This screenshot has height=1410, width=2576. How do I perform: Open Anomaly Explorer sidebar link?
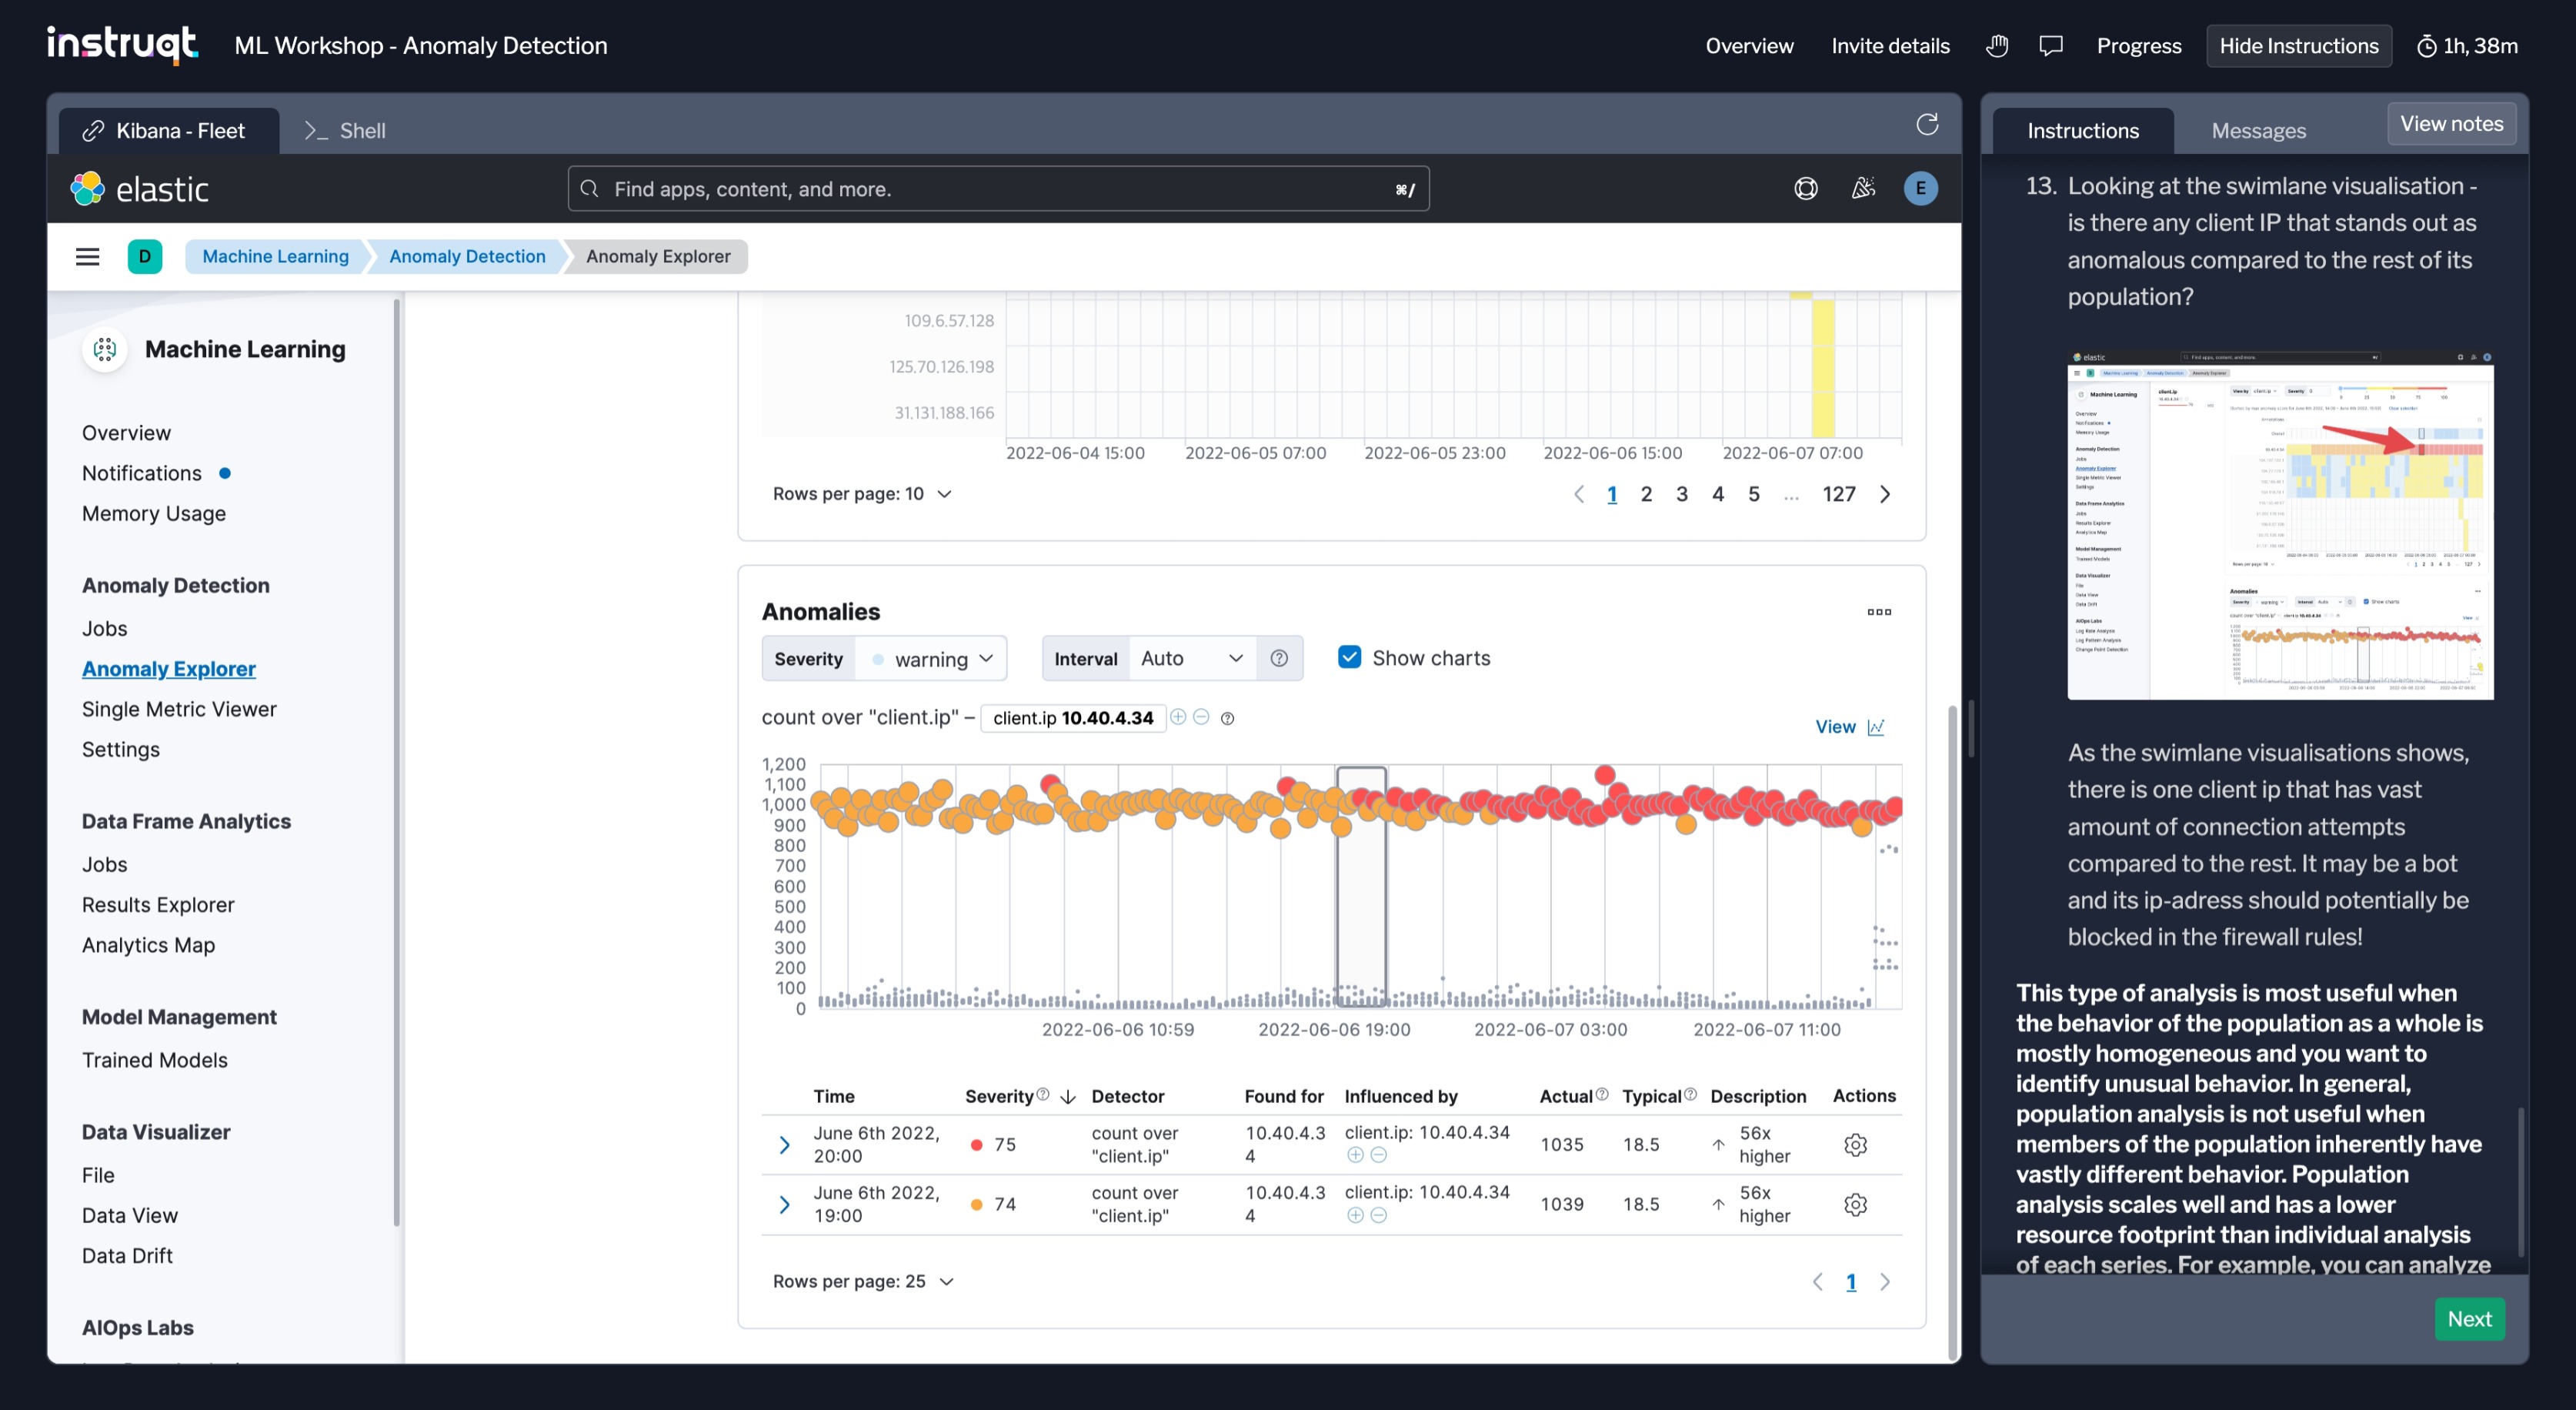point(169,669)
